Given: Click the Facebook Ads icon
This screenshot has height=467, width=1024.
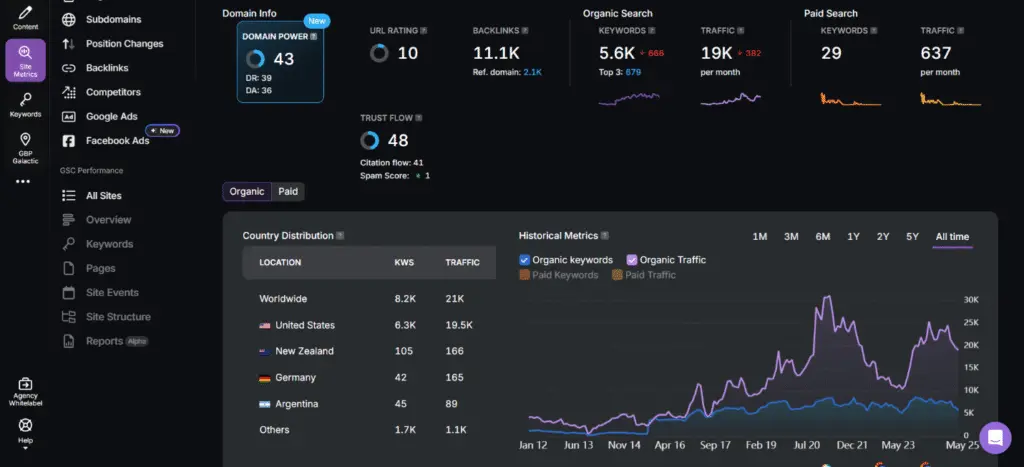Looking at the screenshot, I should [x=69, y=140].
